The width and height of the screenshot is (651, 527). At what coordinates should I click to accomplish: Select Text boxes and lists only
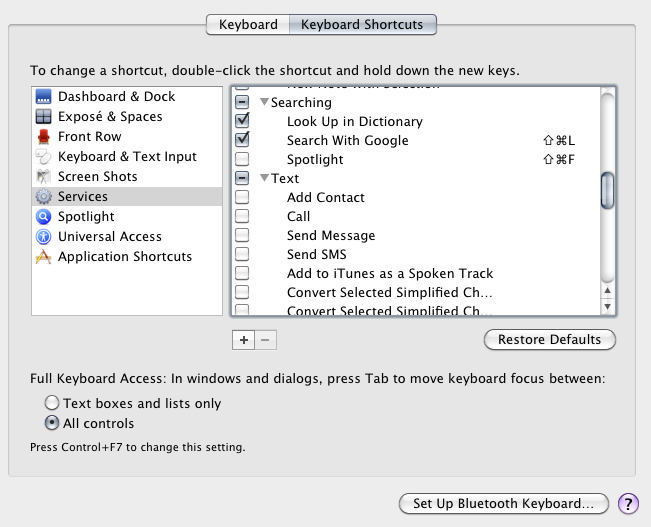click(53, 404)
